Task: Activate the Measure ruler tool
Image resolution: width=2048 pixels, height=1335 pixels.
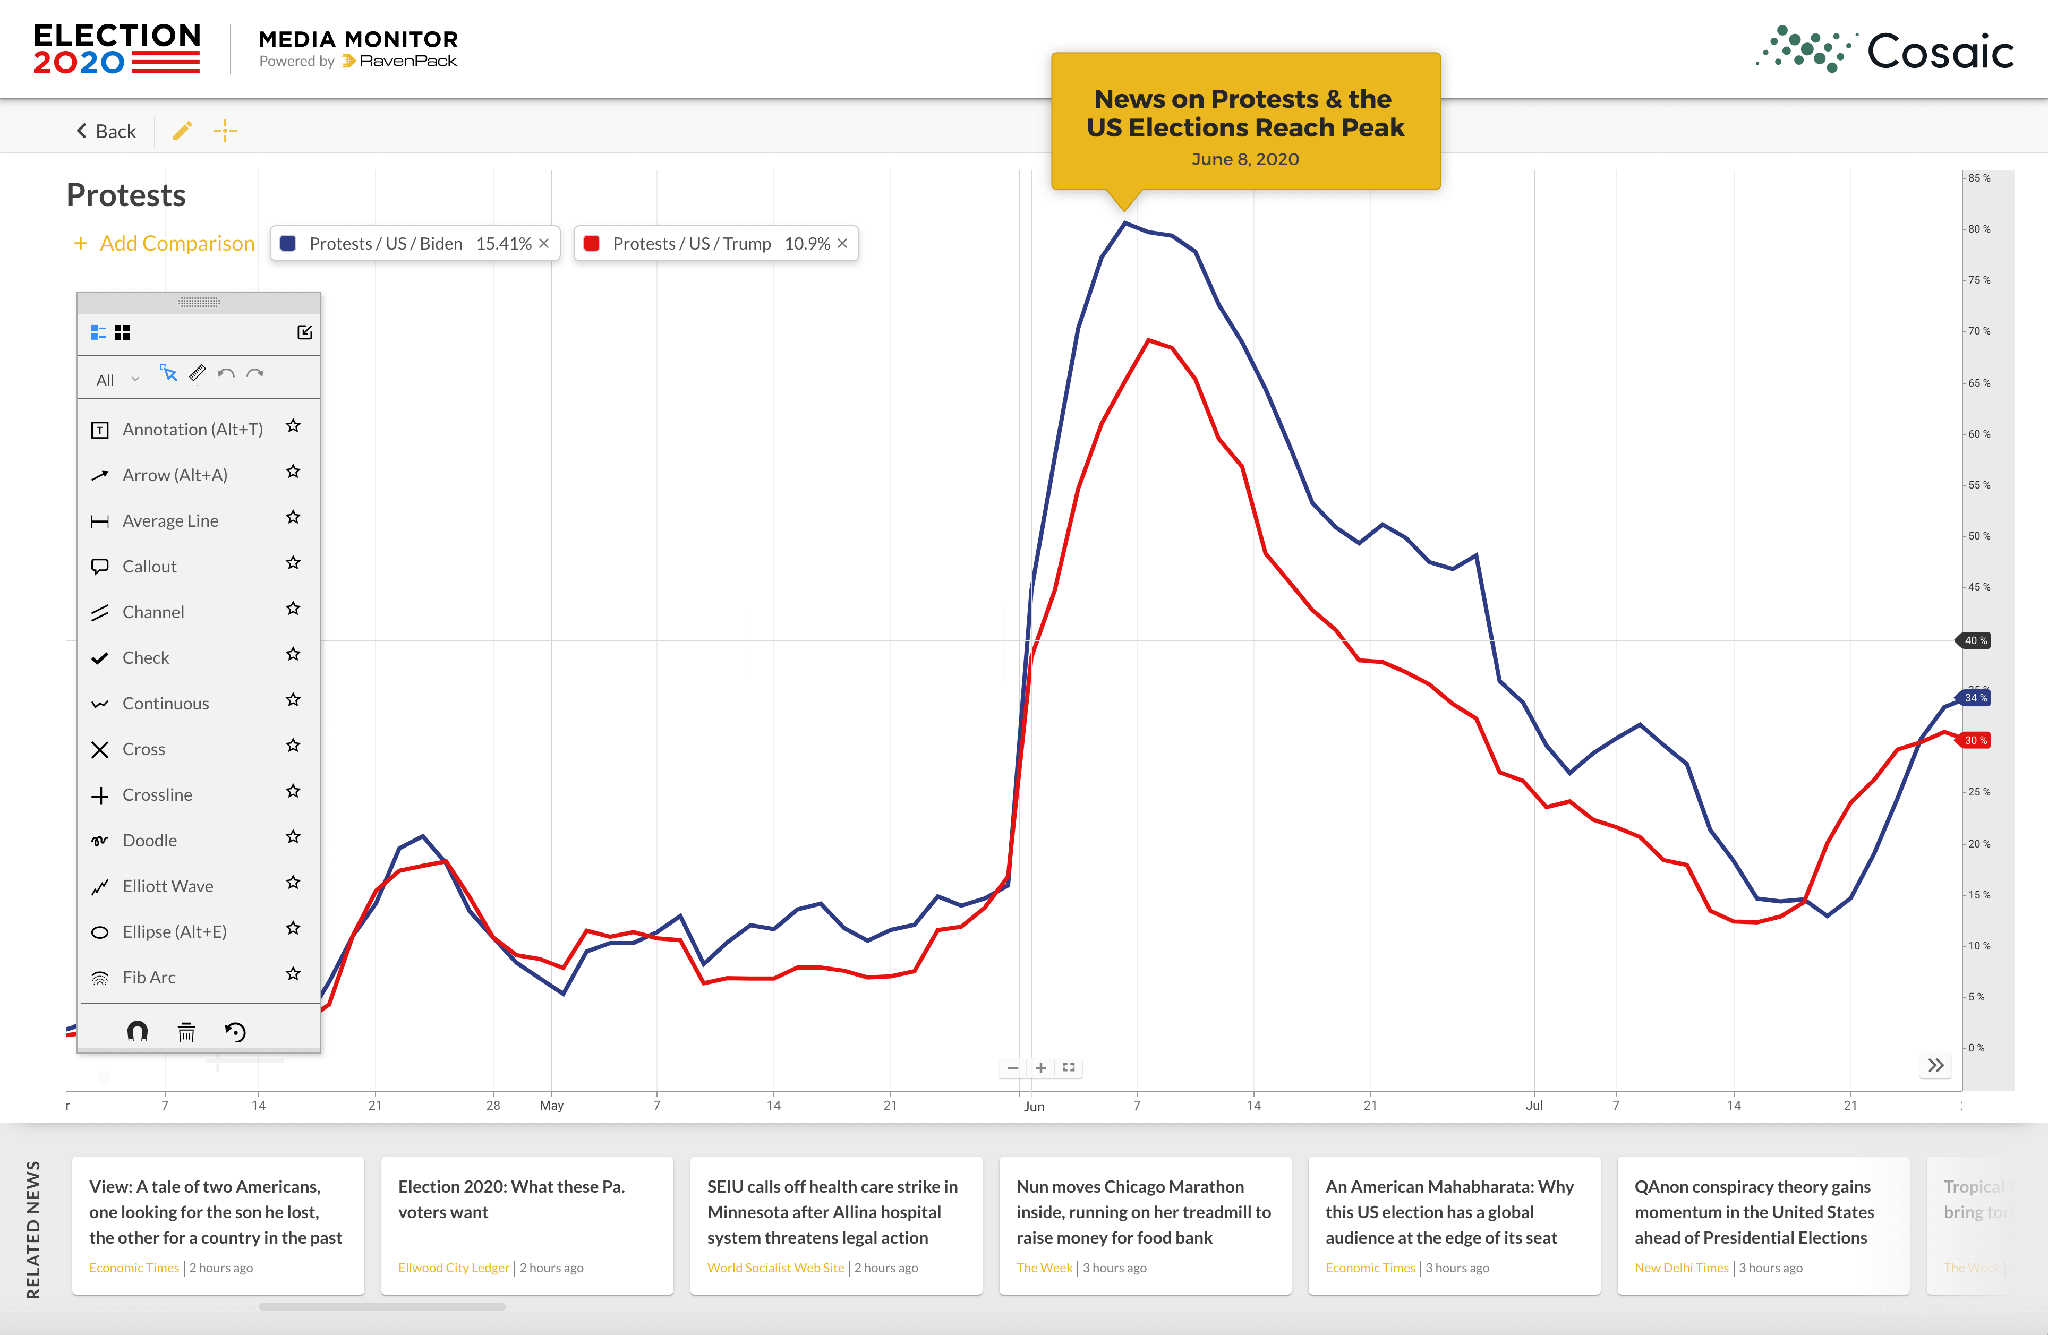Action: (197, 373)
